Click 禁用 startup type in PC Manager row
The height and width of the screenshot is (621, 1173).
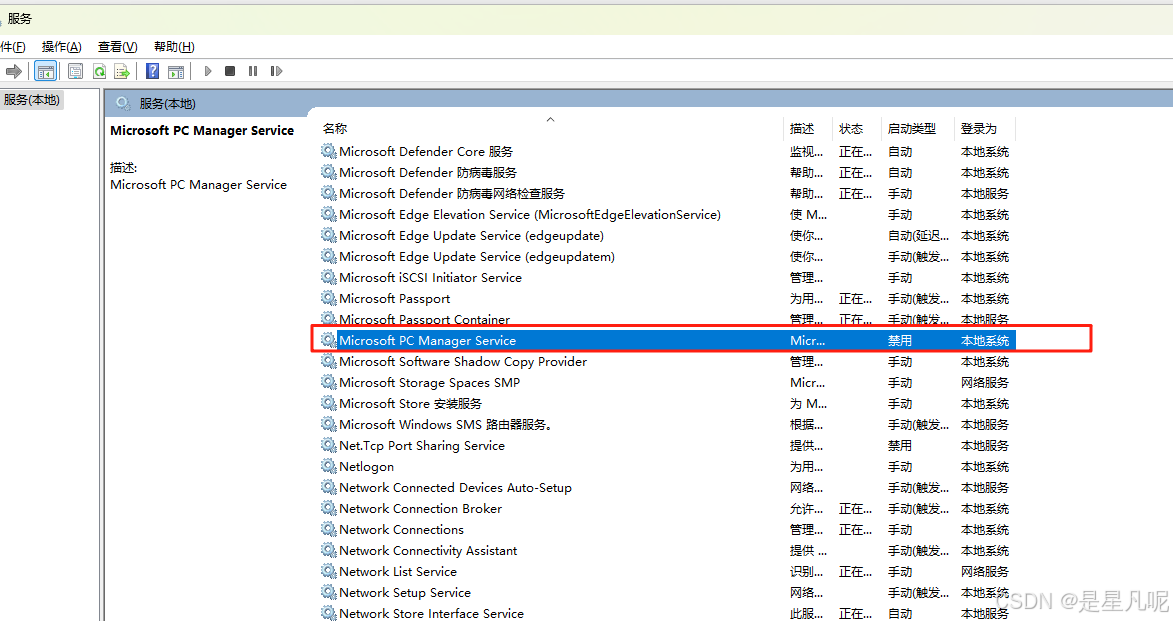click(x=900, y=340)
